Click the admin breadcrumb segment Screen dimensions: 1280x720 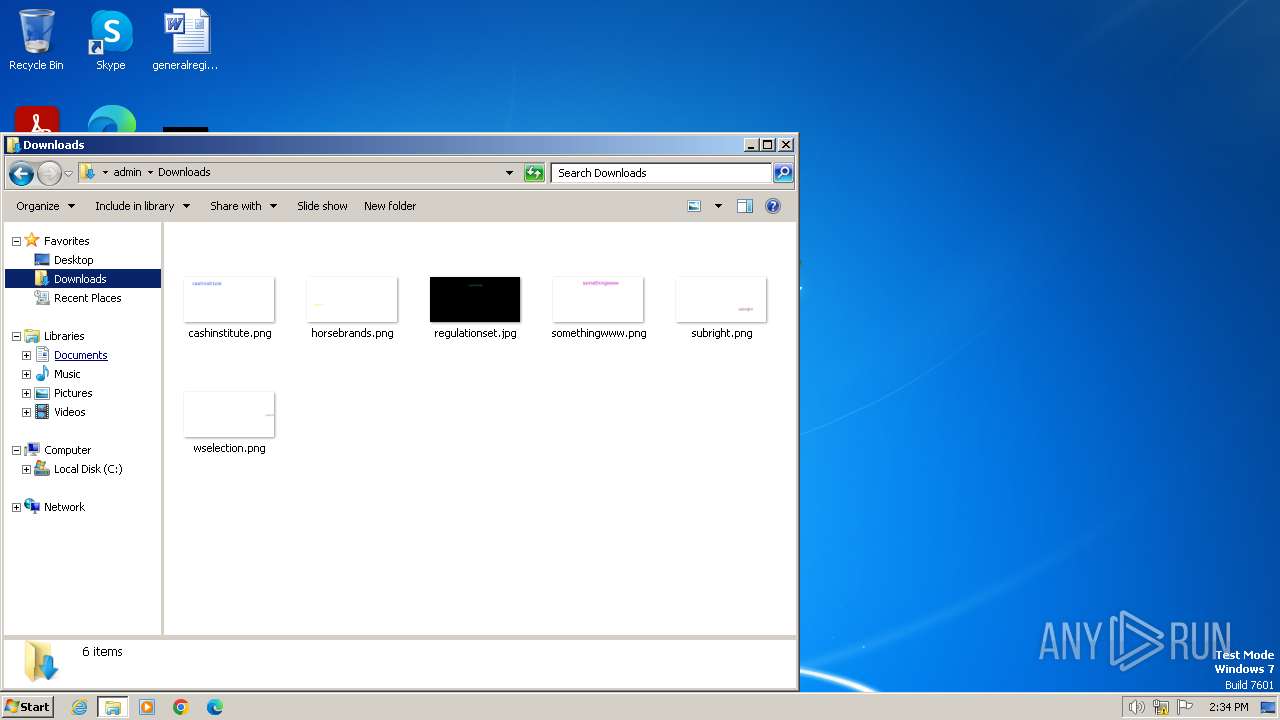[x=127, y=172]
